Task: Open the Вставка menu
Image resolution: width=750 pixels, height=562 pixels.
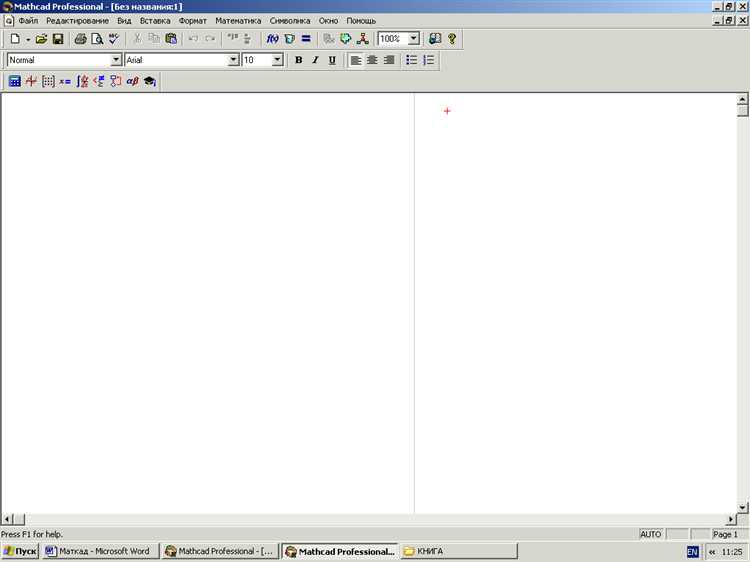Action: tap(155, 21)
